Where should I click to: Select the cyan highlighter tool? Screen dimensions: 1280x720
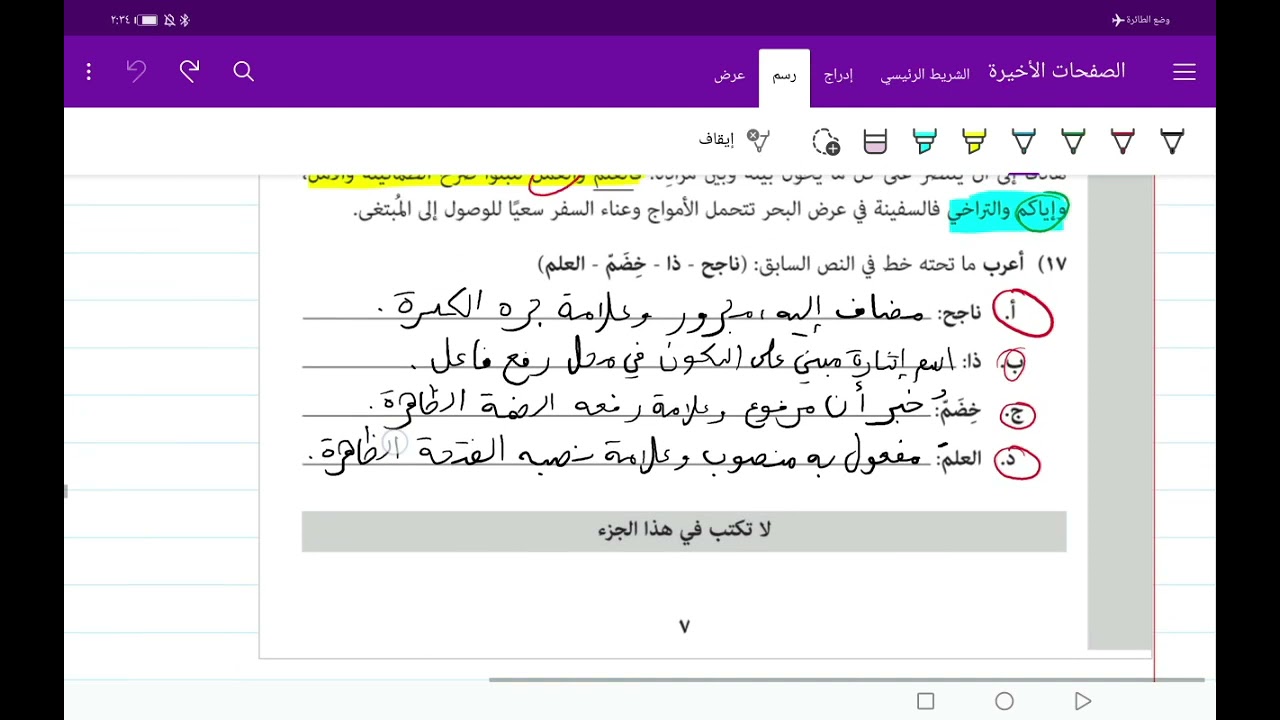point(925,142)
